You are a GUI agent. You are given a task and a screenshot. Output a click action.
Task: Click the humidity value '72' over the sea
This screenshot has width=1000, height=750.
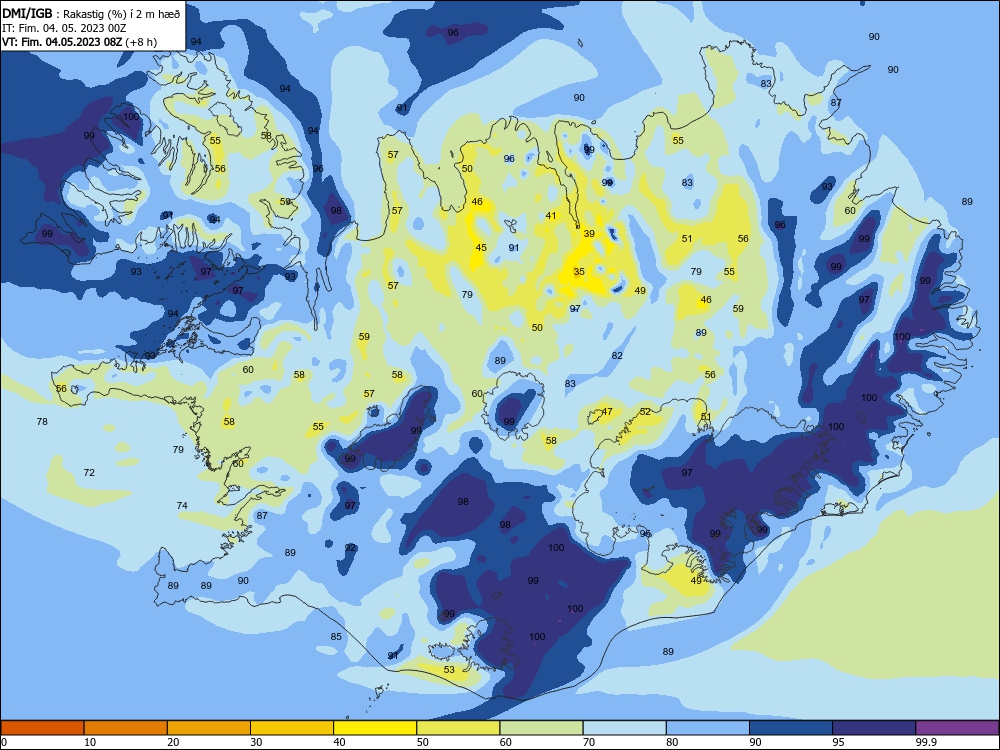coord(89,473)
